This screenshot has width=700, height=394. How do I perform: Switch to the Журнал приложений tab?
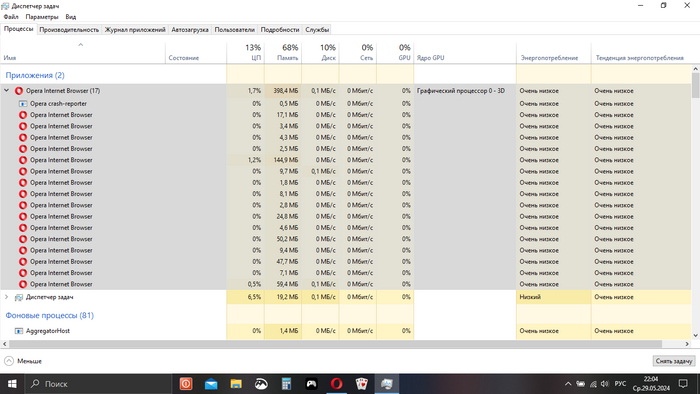[135, 29]
